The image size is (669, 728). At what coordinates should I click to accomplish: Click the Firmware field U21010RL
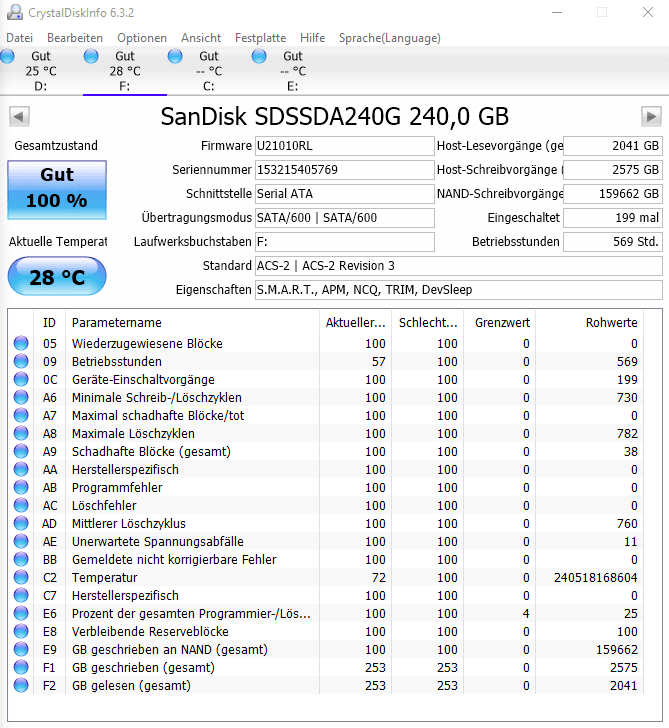[x=344, y=146]
